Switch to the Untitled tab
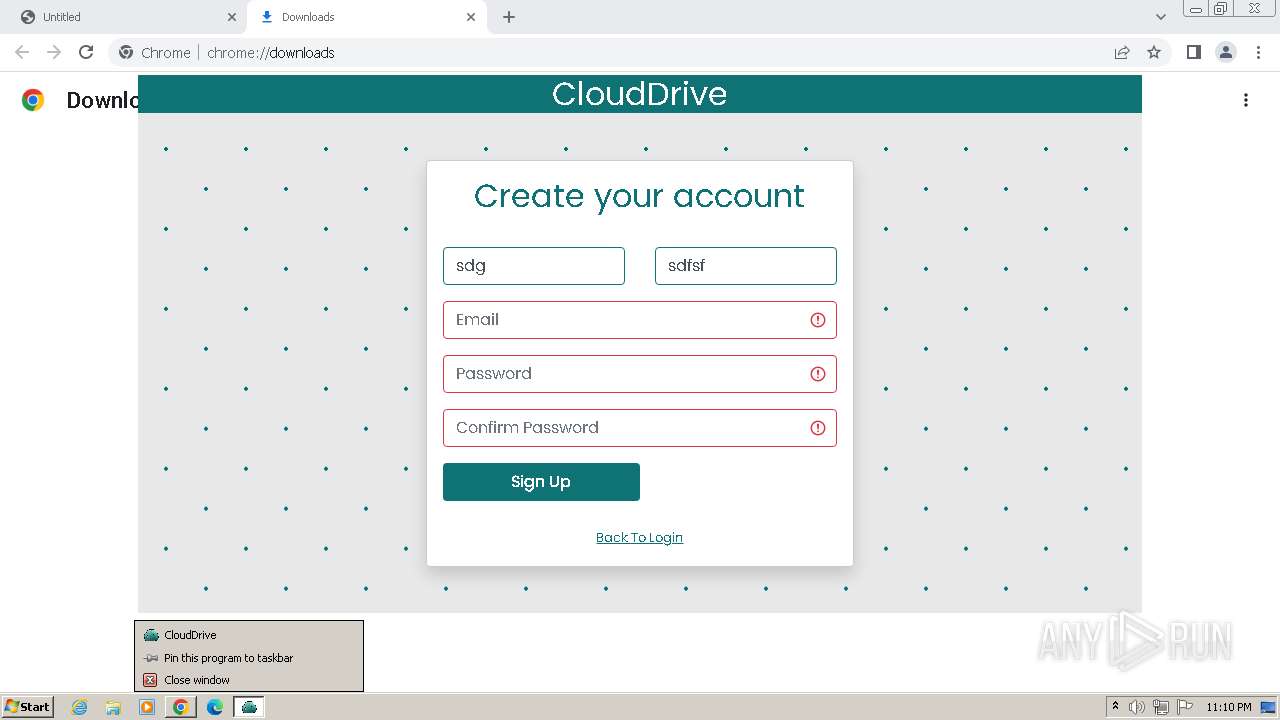Screen dimensions: 1280x720 [128, 17]
